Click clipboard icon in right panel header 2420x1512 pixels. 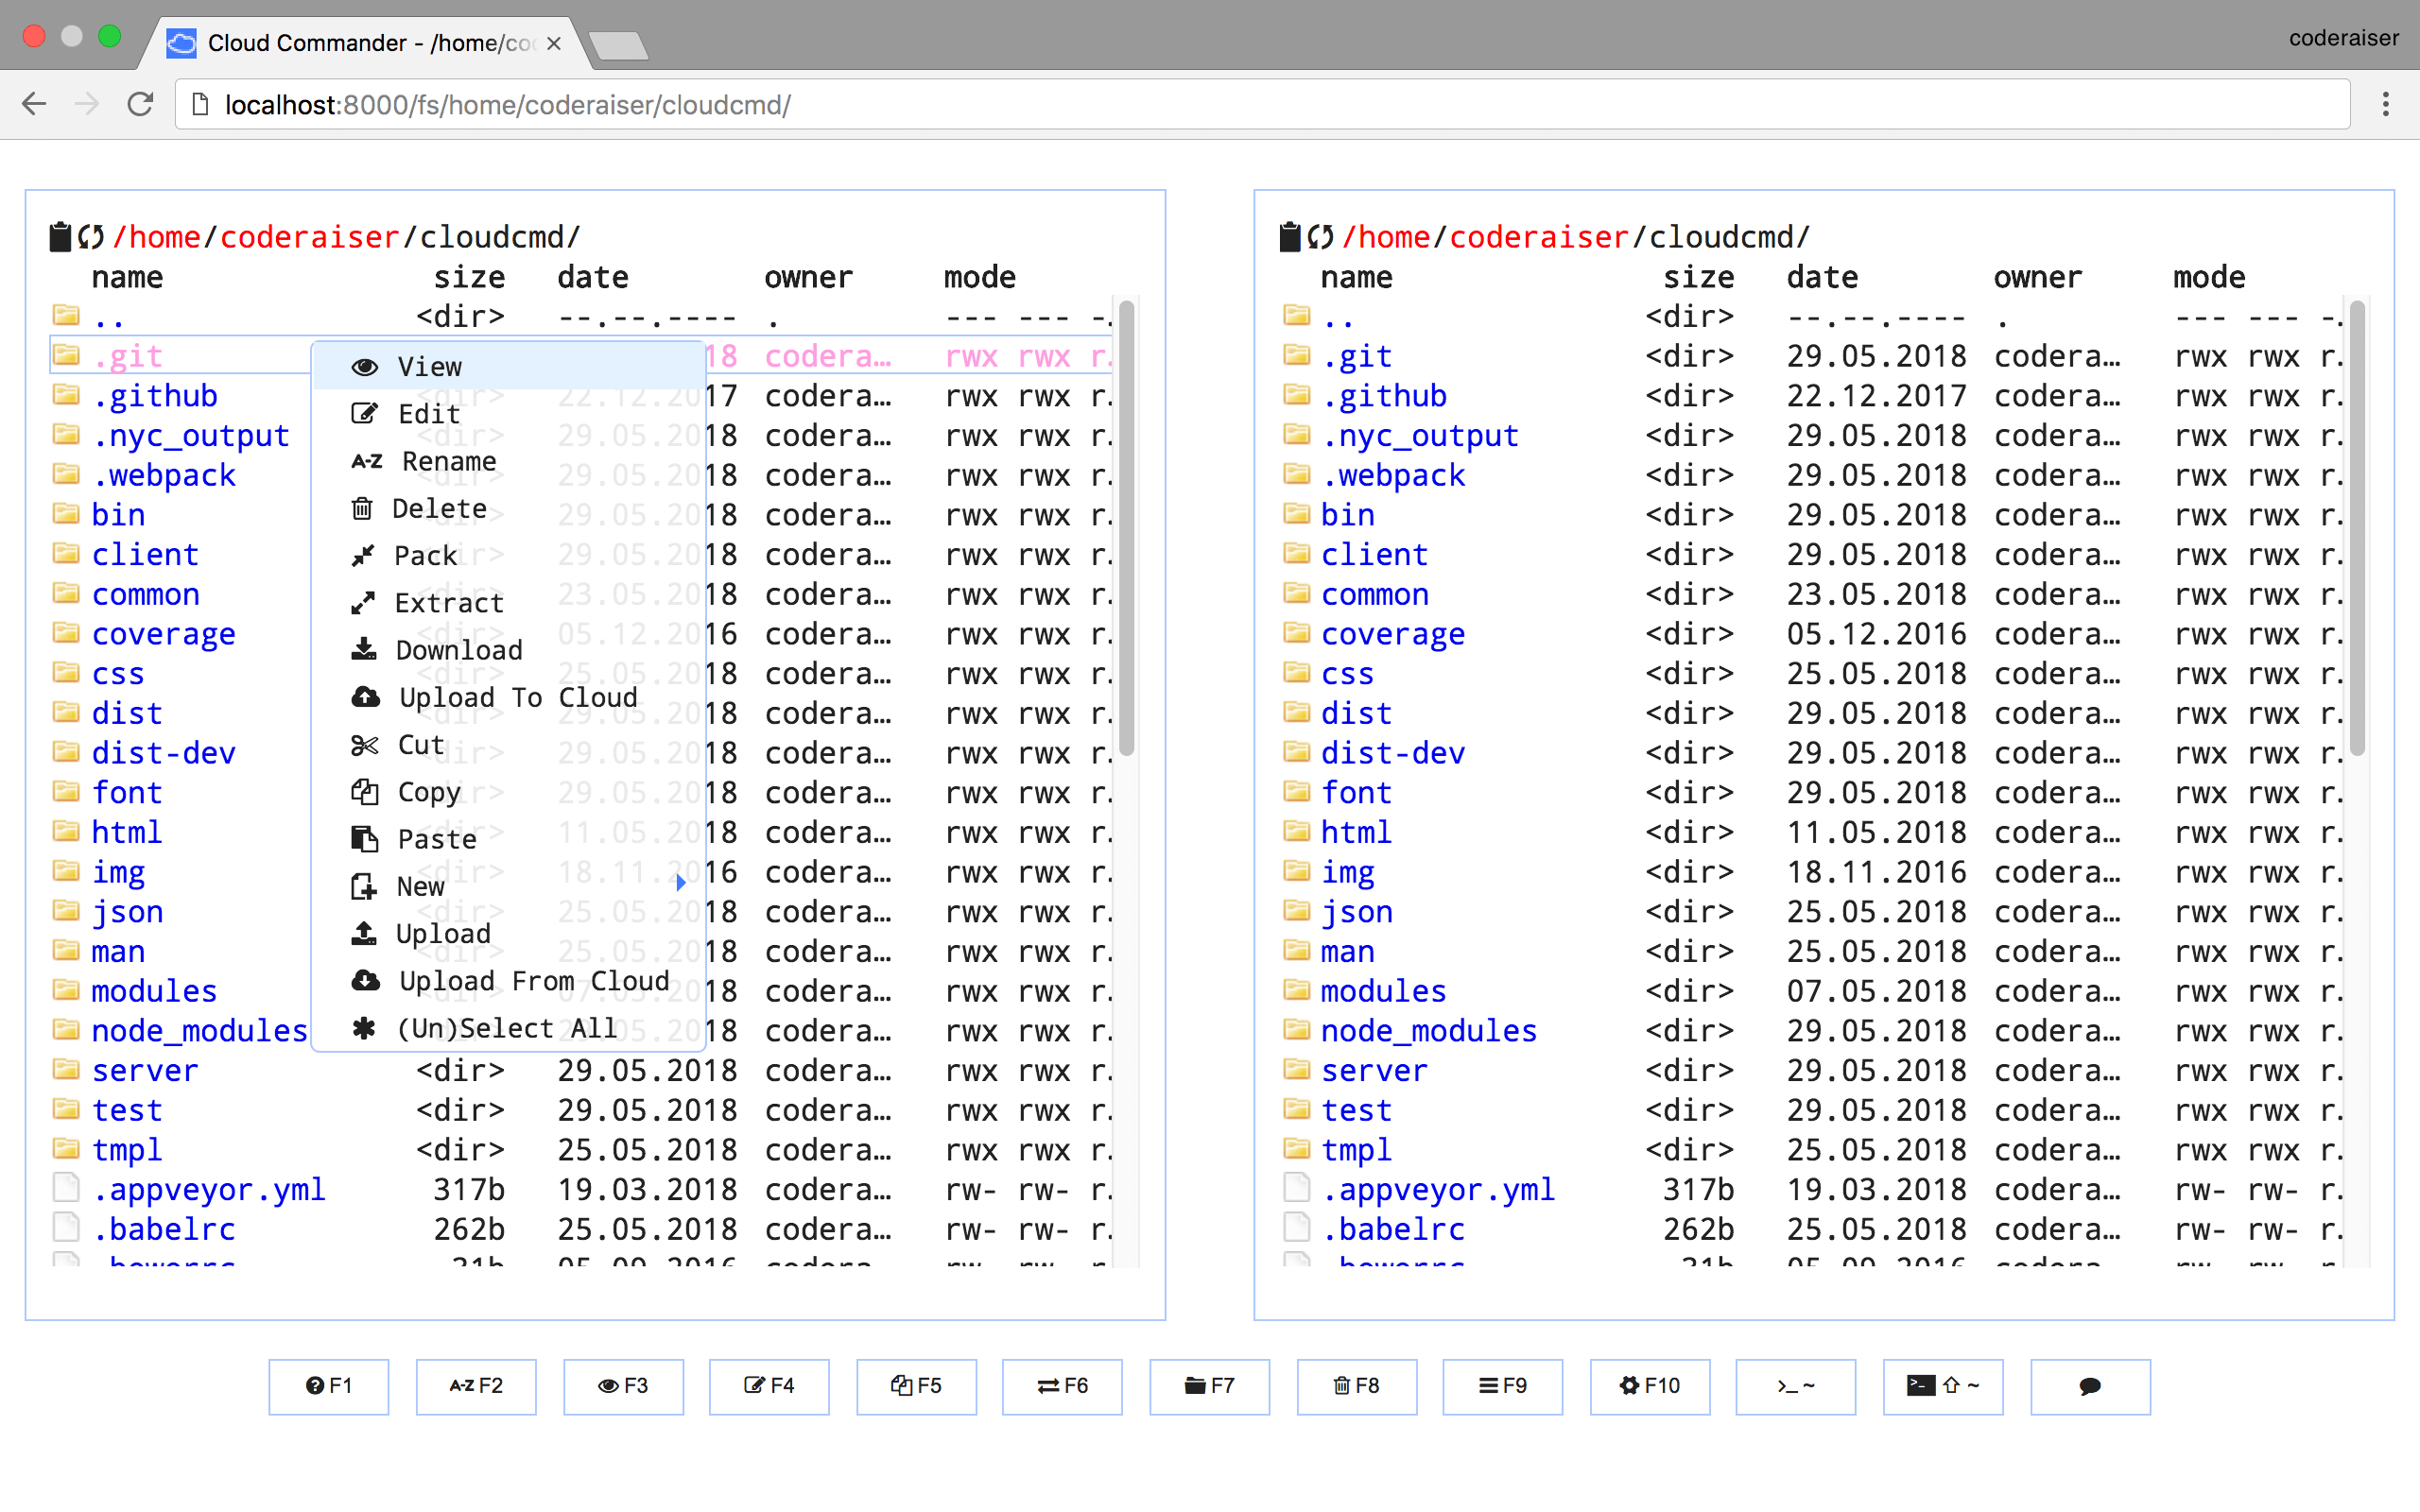click(1290, 237)
